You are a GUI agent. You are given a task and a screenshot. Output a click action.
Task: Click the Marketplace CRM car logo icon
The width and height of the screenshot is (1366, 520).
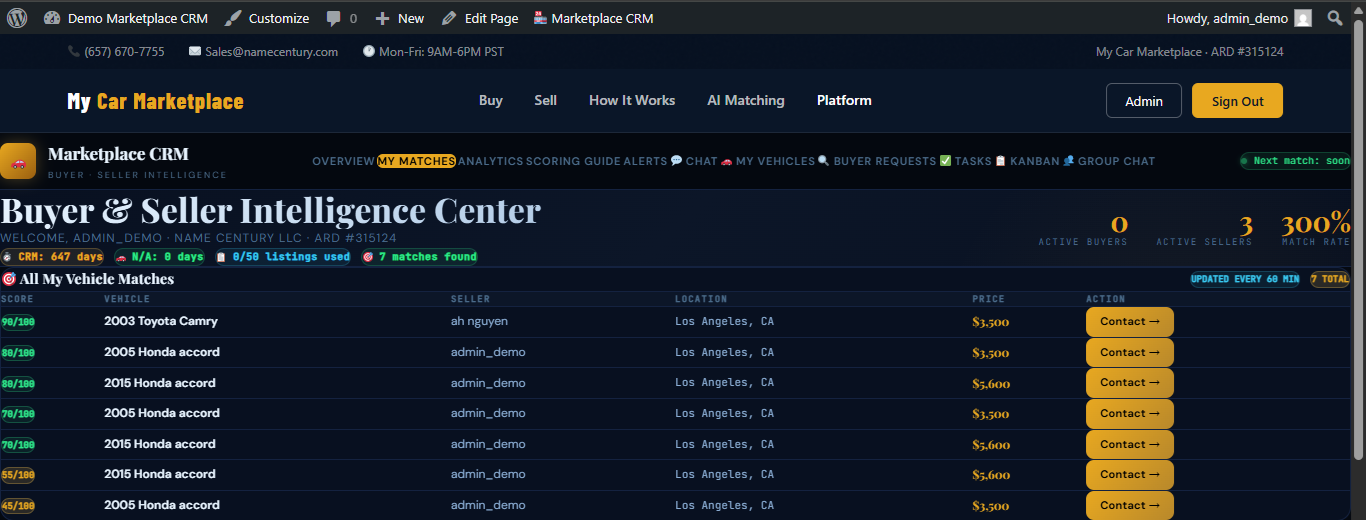tap(18, 161)
